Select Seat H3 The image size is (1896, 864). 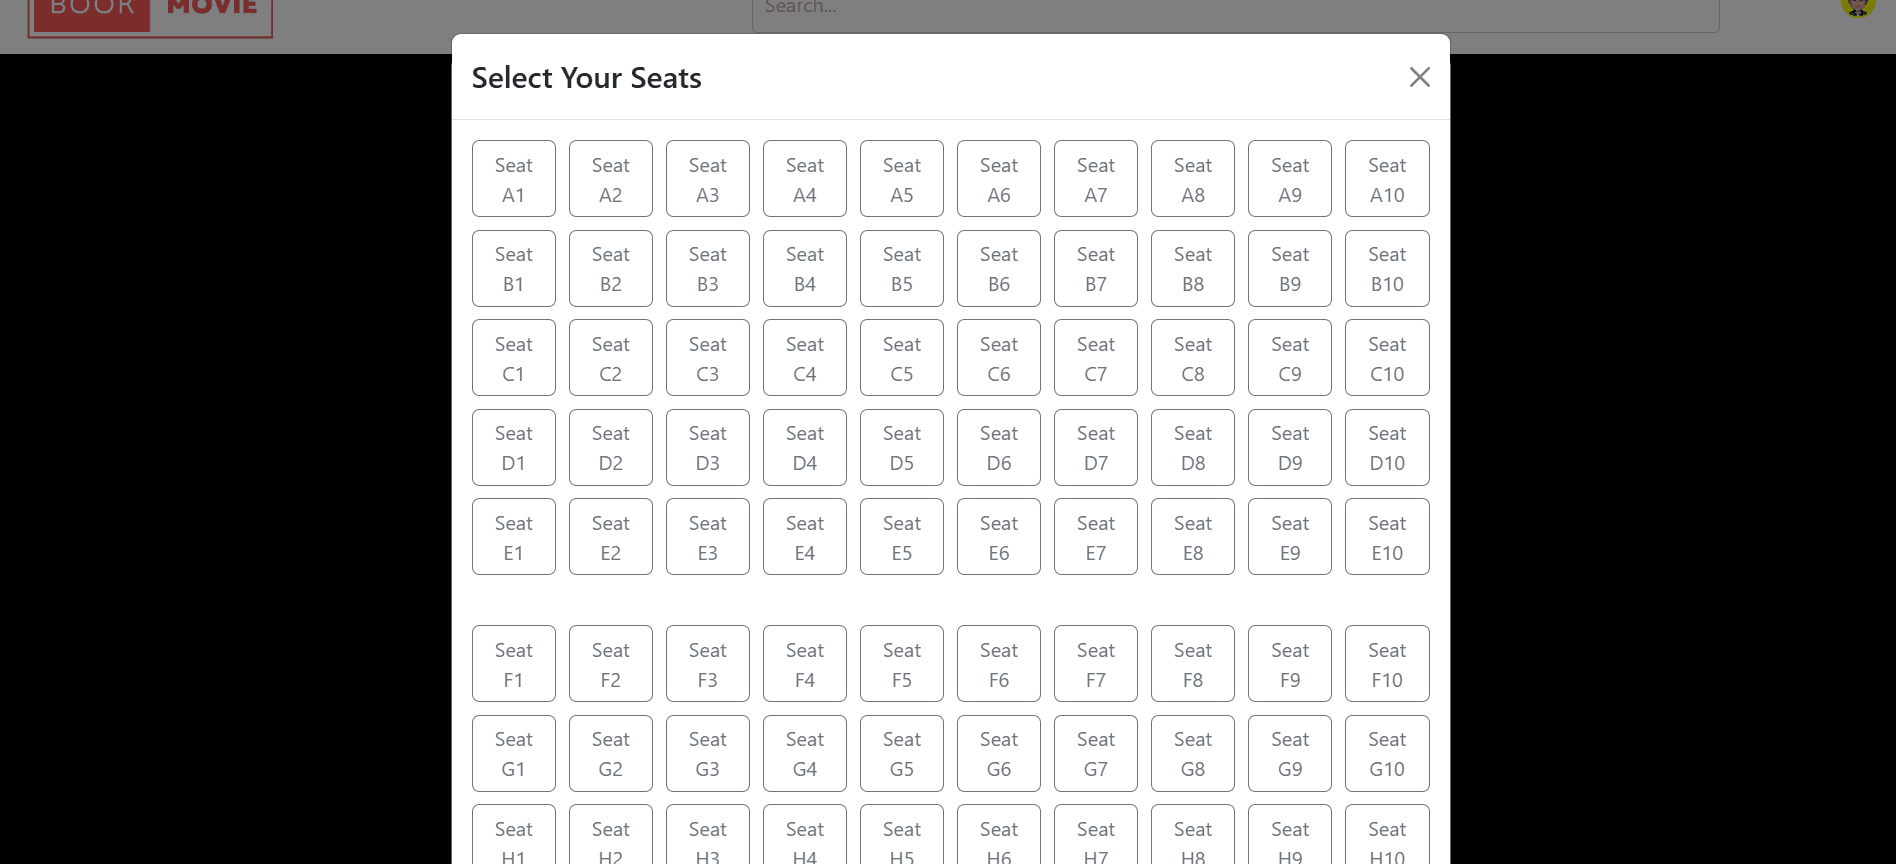[x=707, y=840]
